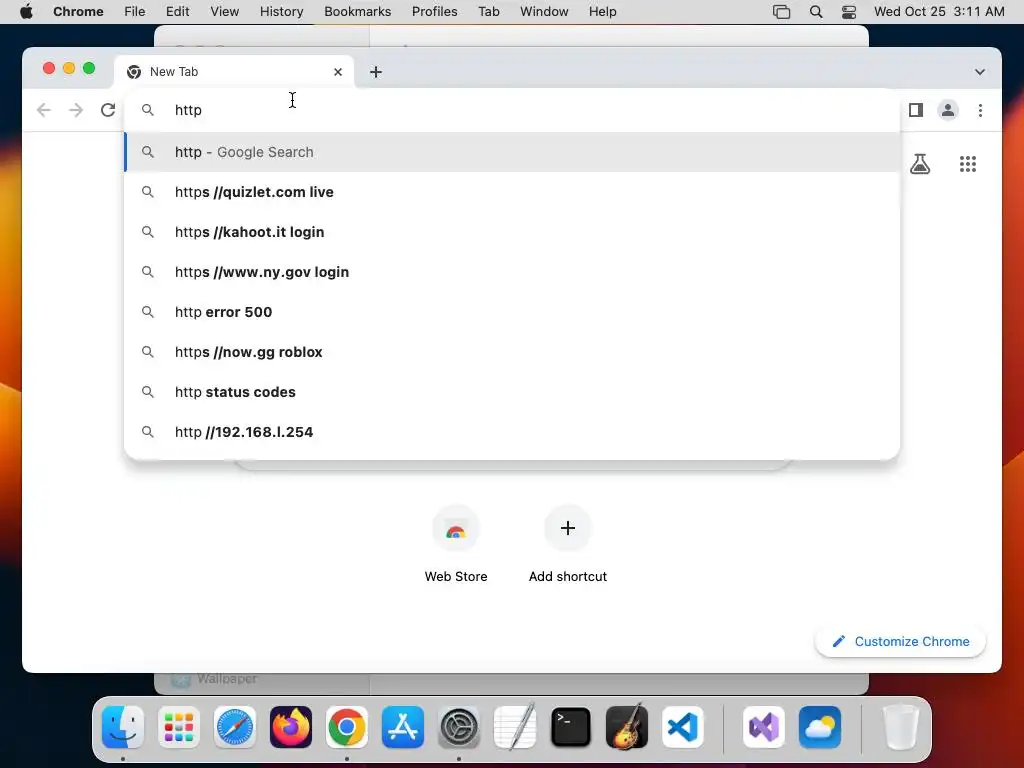The height and width of the screenshot is (768, 1024).
Task: Open Customize Chrome
Action: tap(900, 641)
